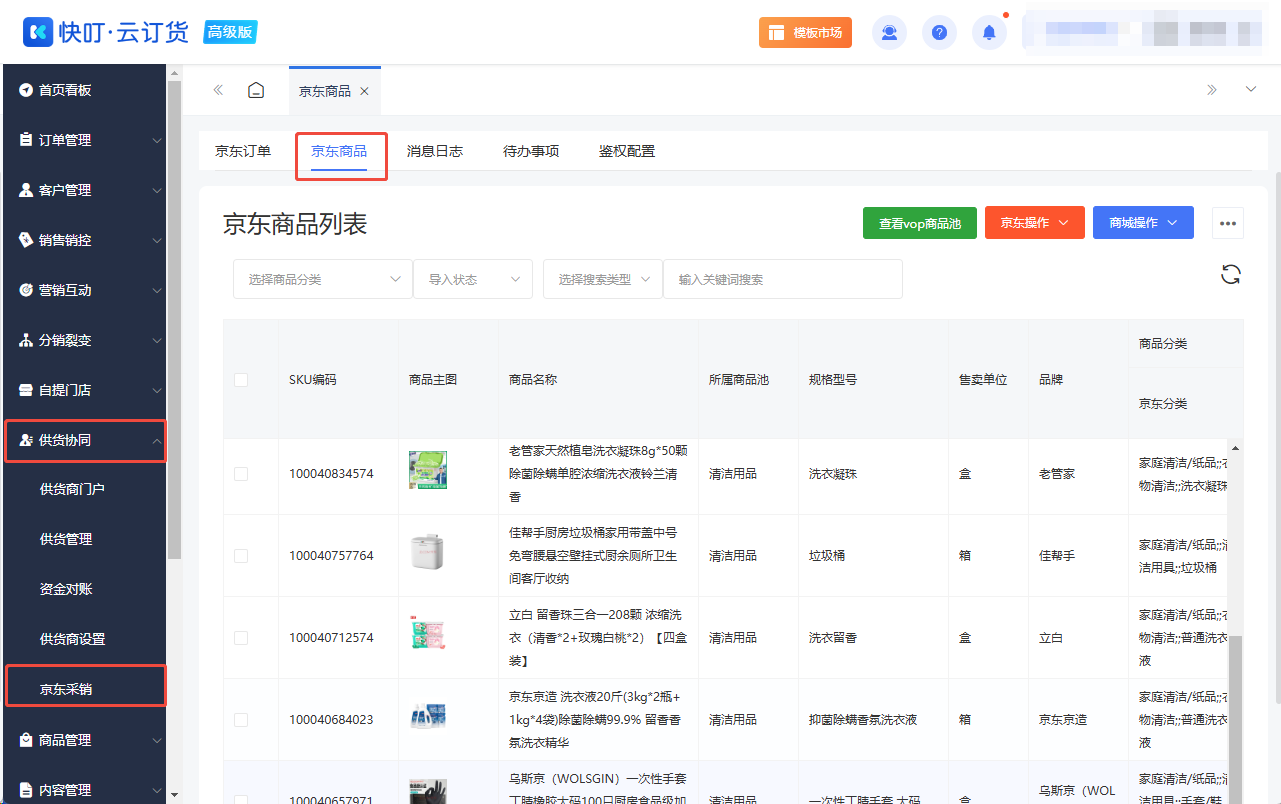
Task: Open the notification bell icon
Action: [x=989, y=33]
